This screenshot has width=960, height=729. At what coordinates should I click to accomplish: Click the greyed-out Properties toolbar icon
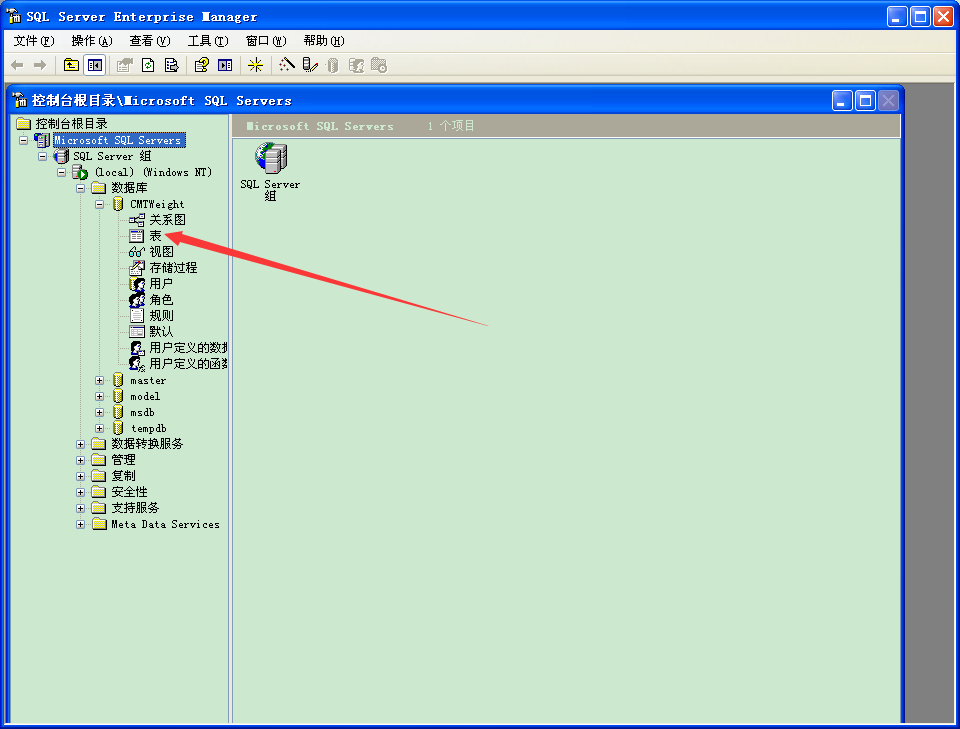[x=125, y=65]
